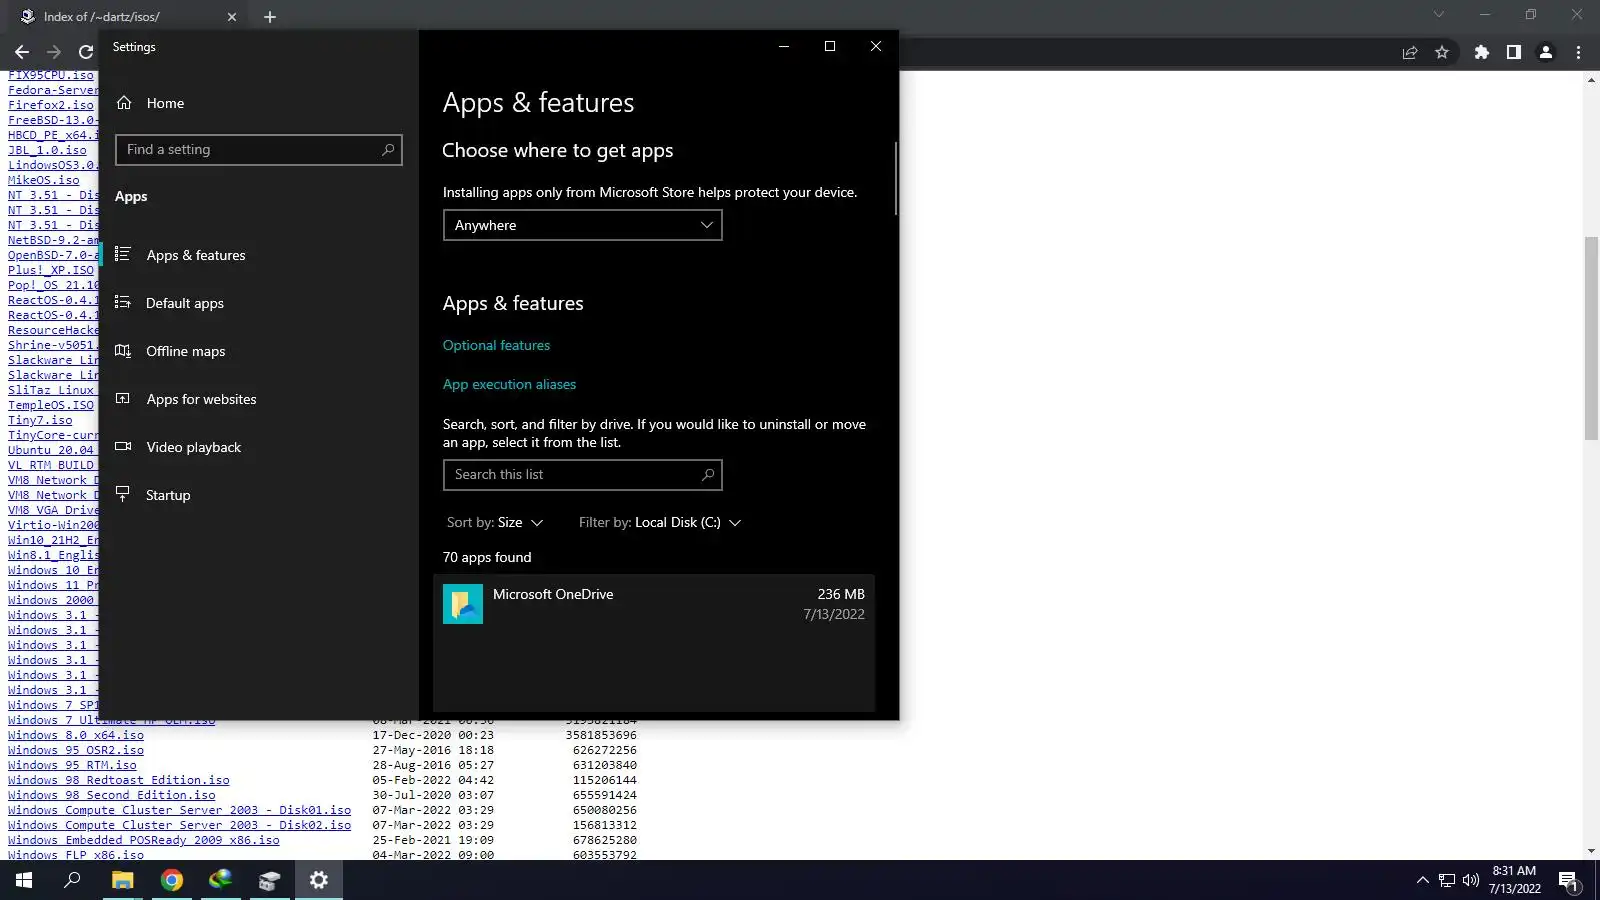Open the notification center icon
The height and width of the screenshot is (900, 1600).
(x=1569, y=880)
